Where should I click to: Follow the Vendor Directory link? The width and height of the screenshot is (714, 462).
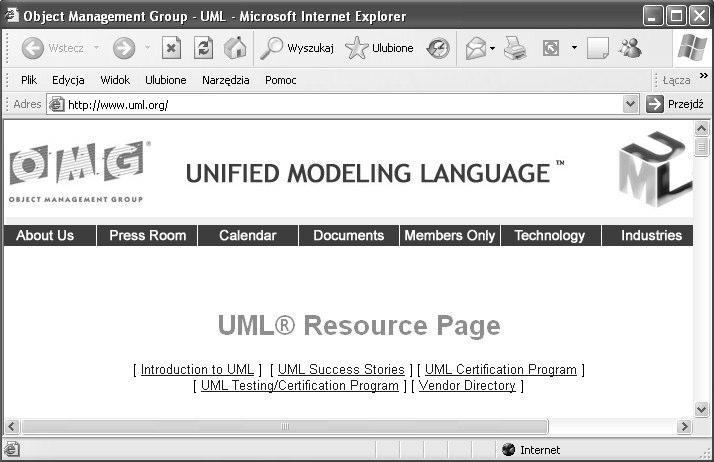(467, 386)
